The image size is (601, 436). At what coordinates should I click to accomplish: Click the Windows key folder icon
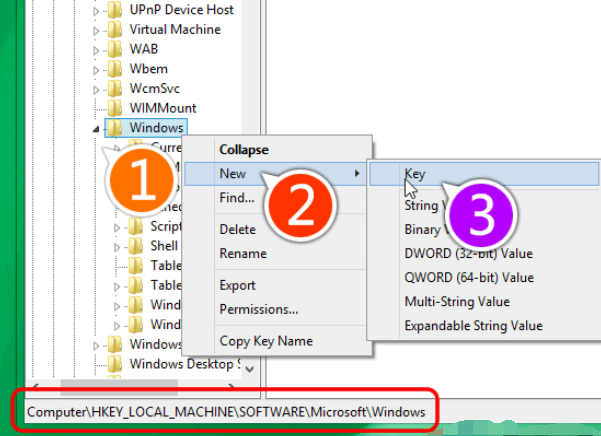tap(114, 128)
